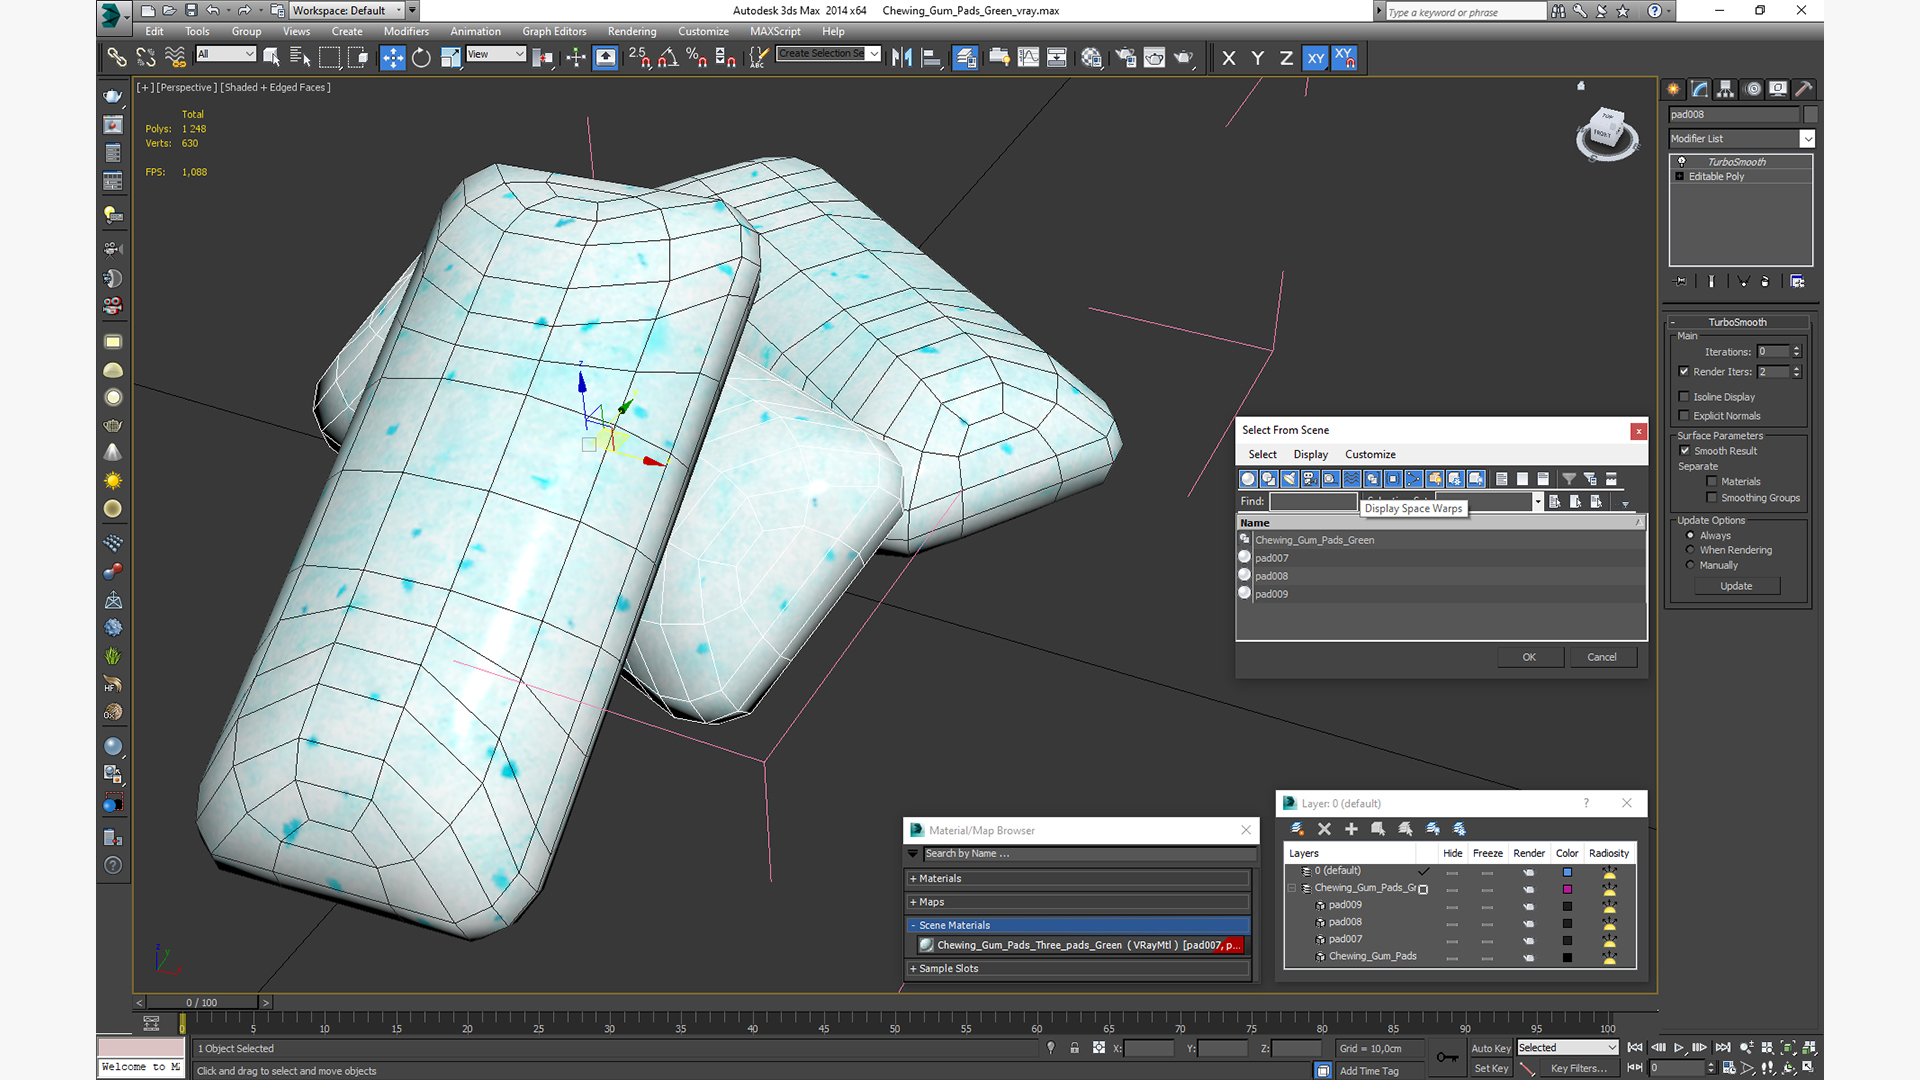Screen dimensions: 1920x1080
Task: Open the Modifier List dropdown
Action: [x=1806, y=139]
